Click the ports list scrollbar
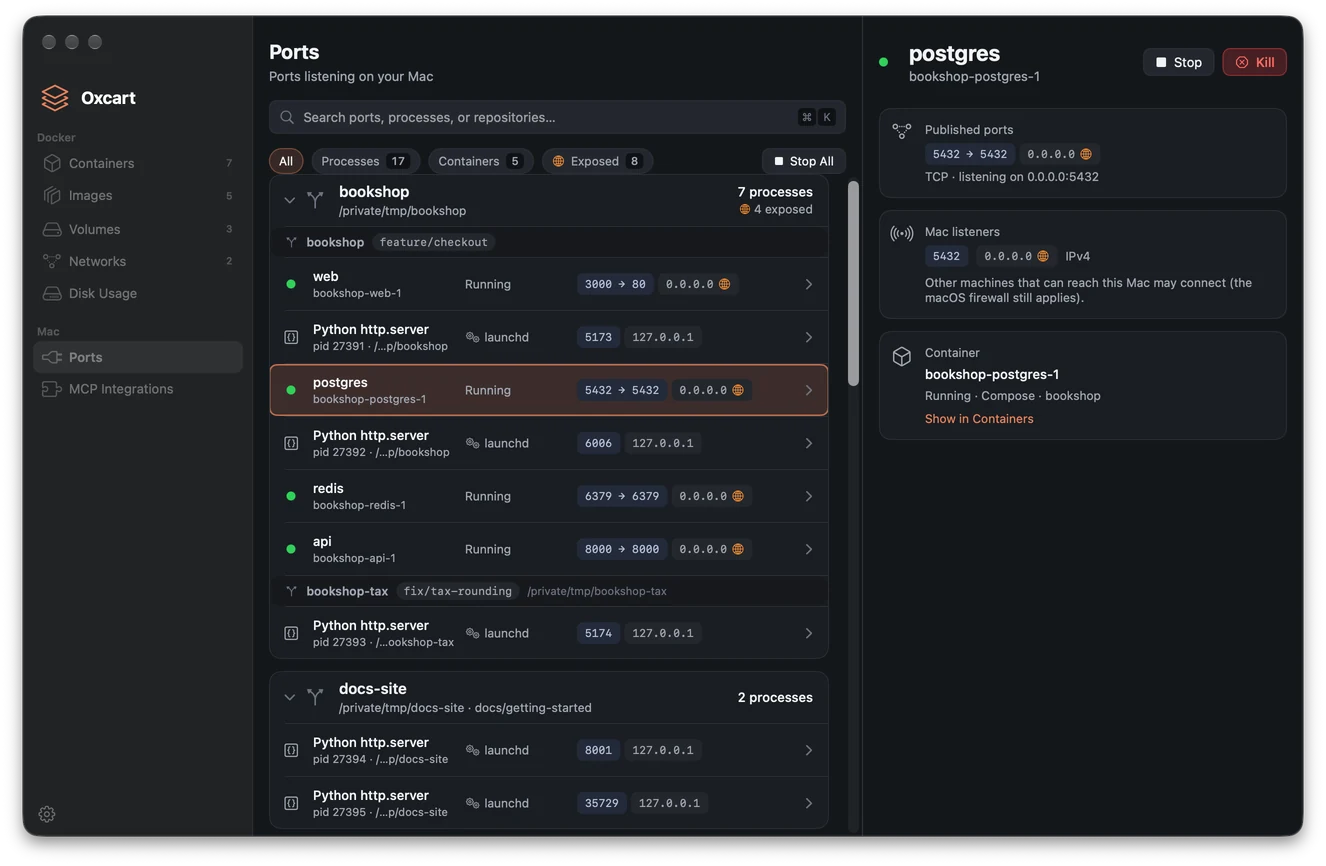This screenshot has width=1326, height=866. point(853,284)
